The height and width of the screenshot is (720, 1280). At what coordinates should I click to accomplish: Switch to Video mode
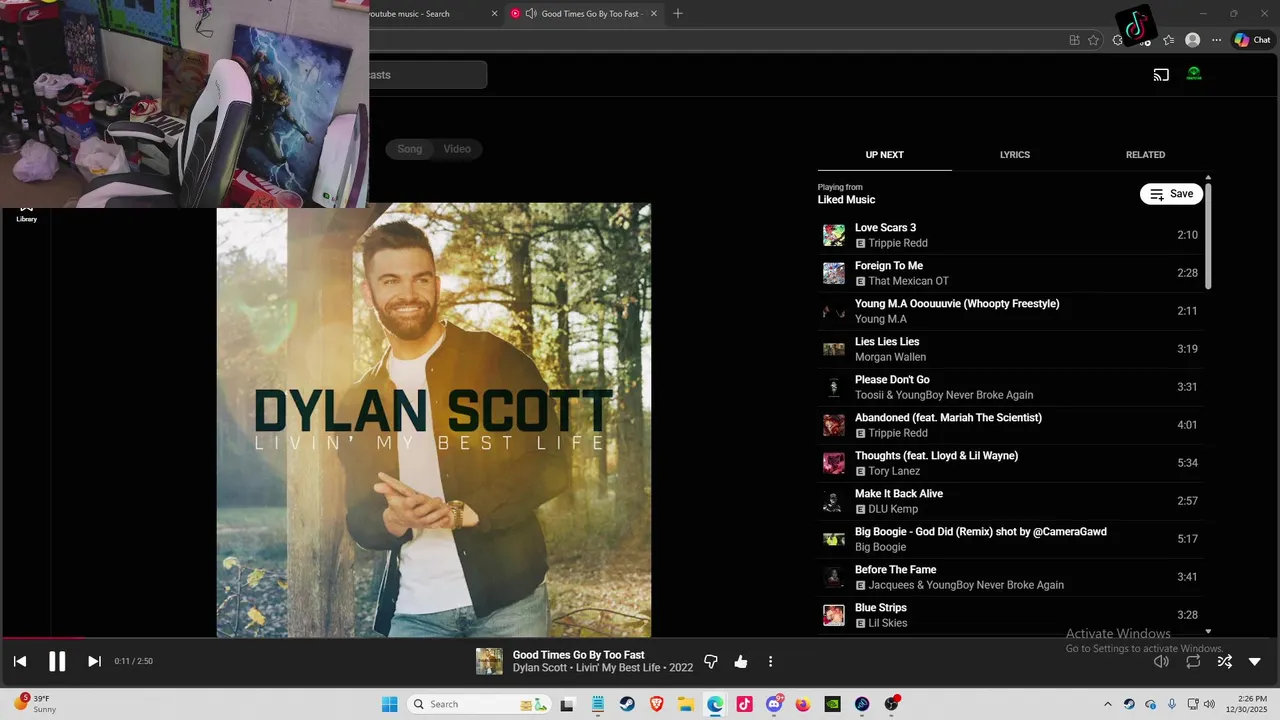[x=457, y=149]
